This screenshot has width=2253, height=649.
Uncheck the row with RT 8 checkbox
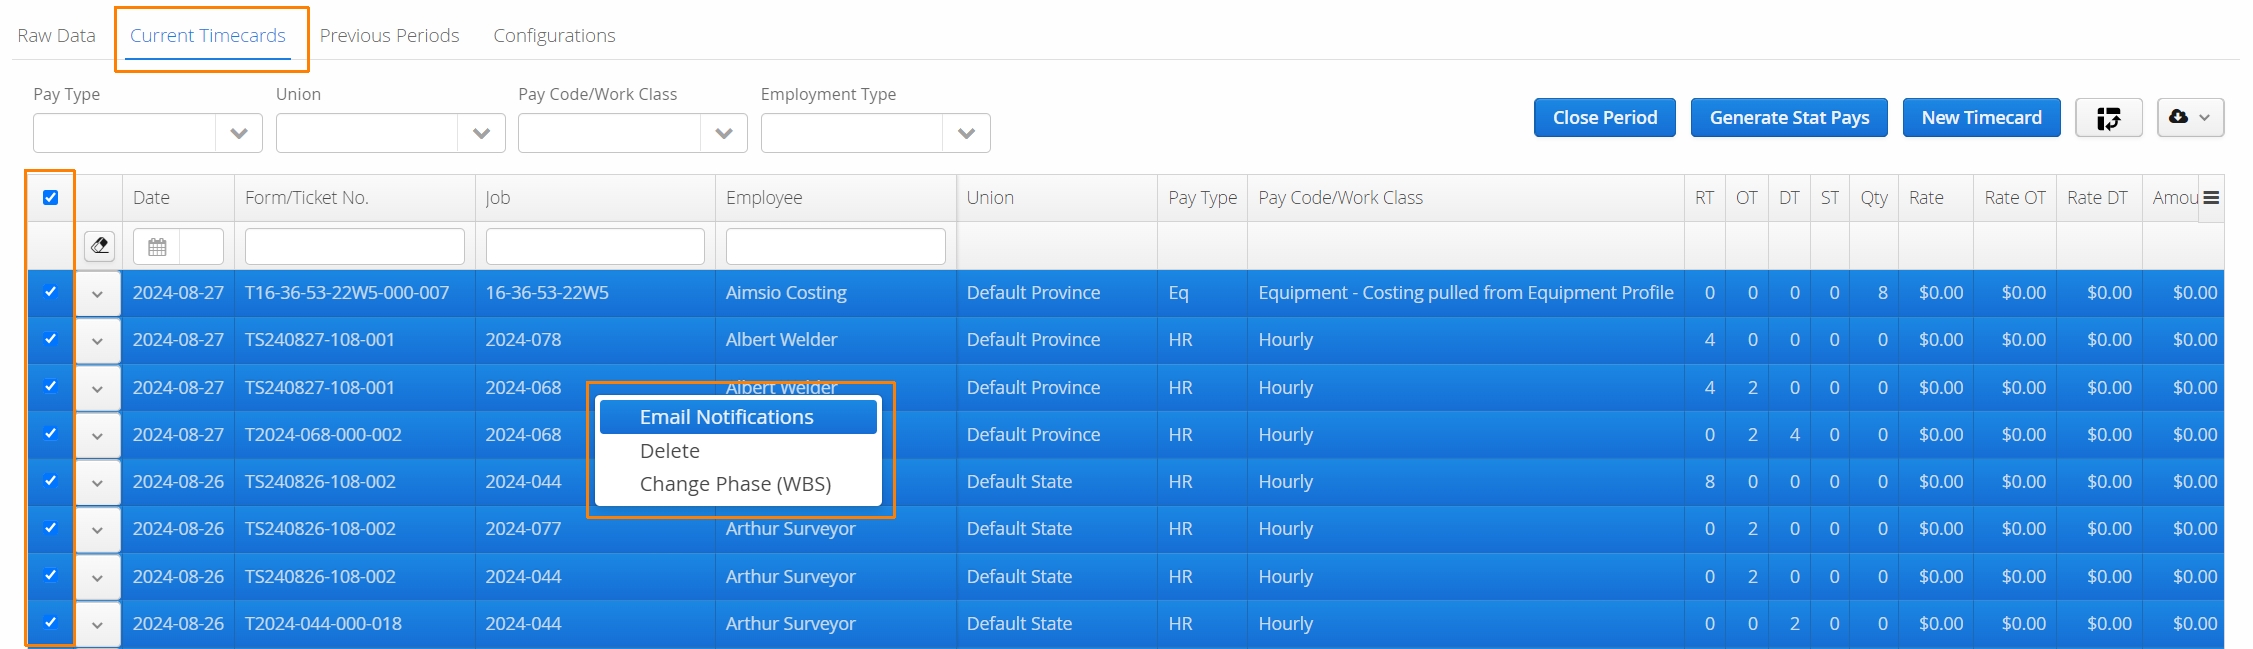pyautogui.click(x=50, y=480)
